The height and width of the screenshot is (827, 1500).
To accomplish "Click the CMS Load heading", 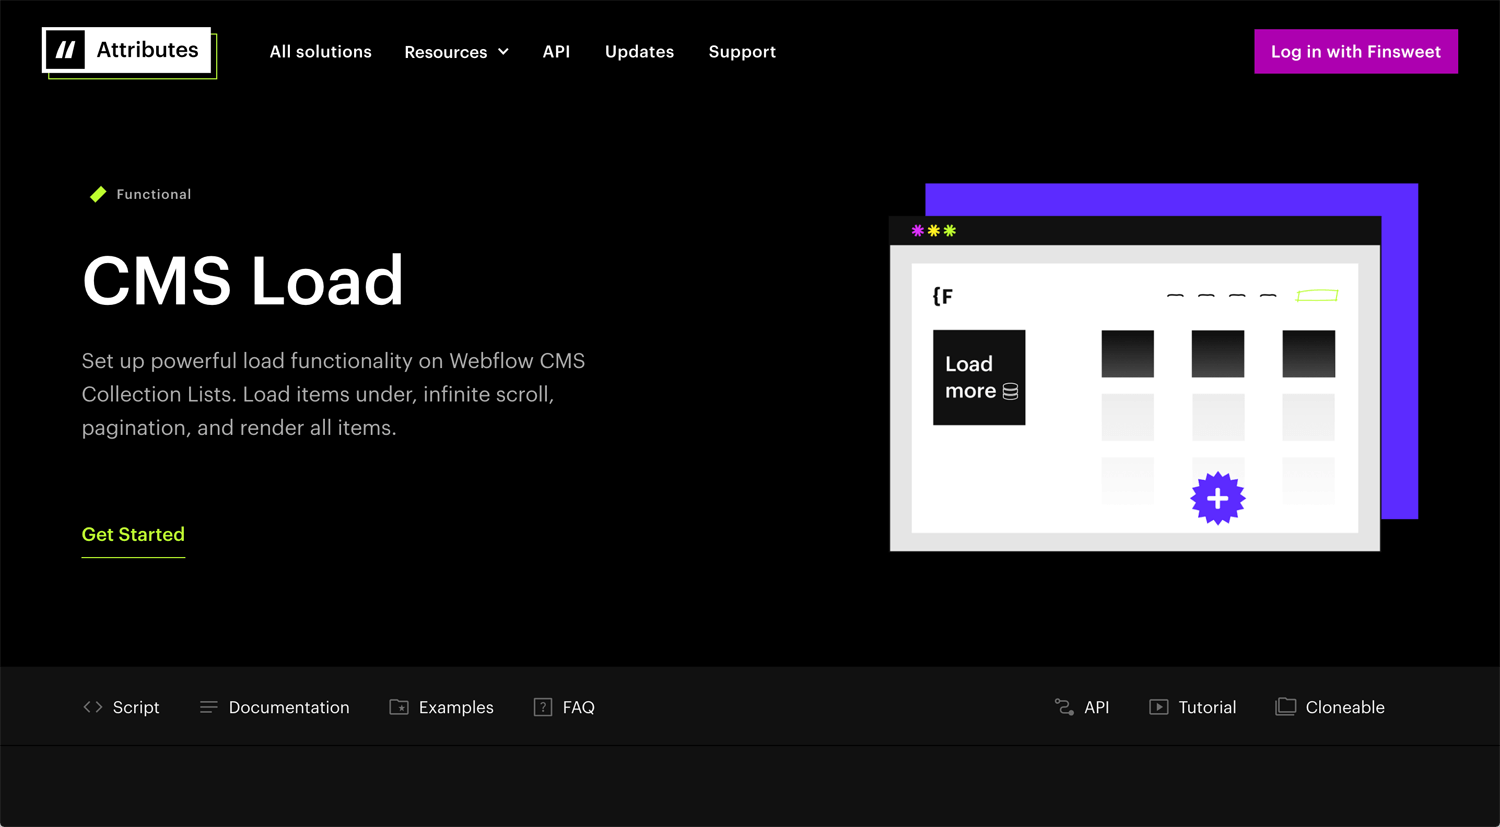I will click(x=243, y=281).
